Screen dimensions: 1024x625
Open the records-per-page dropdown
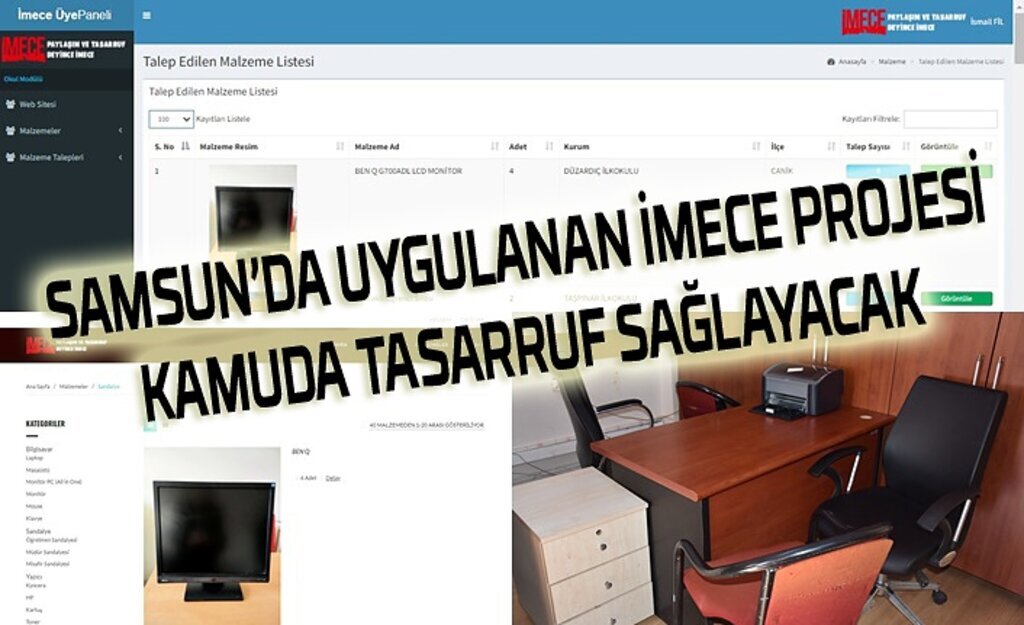point(171,119)
